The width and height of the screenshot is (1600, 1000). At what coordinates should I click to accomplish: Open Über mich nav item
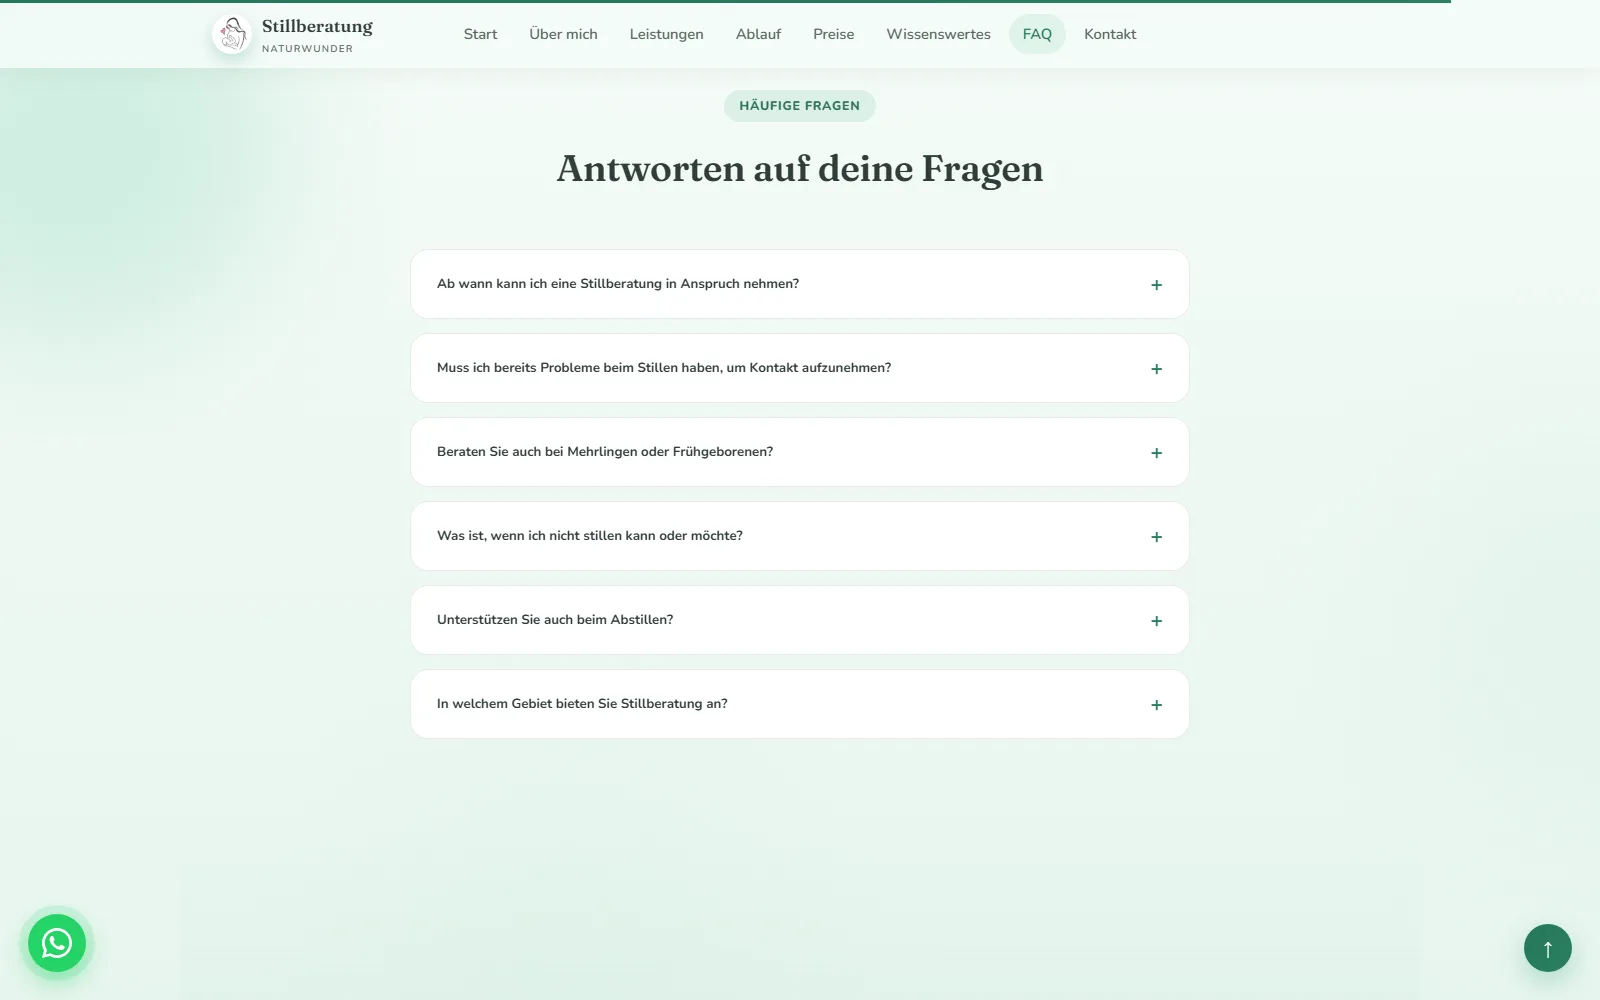pos(563,34)
